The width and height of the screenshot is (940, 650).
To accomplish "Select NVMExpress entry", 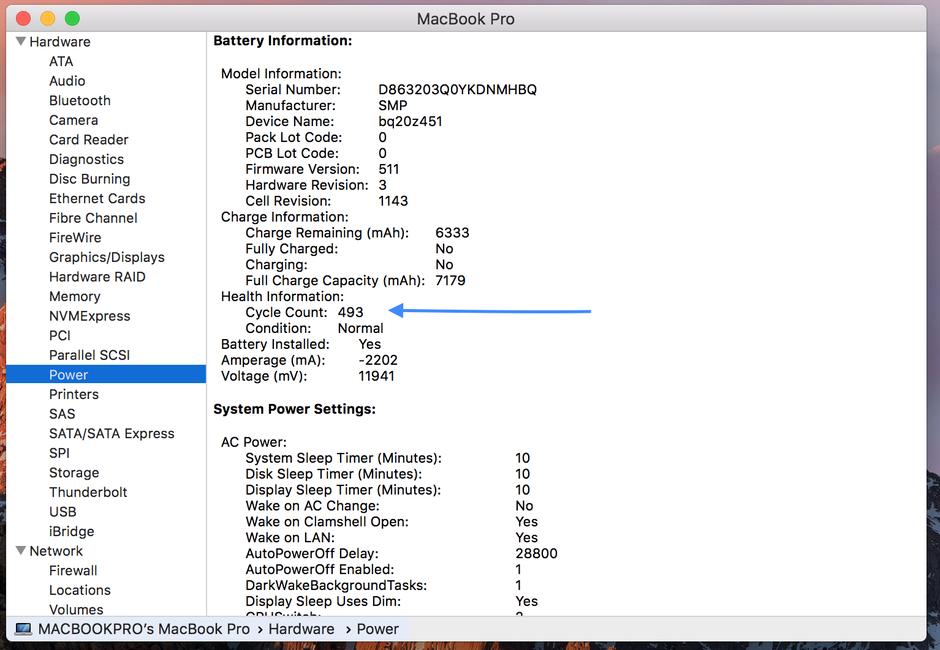I will (89, 316).
